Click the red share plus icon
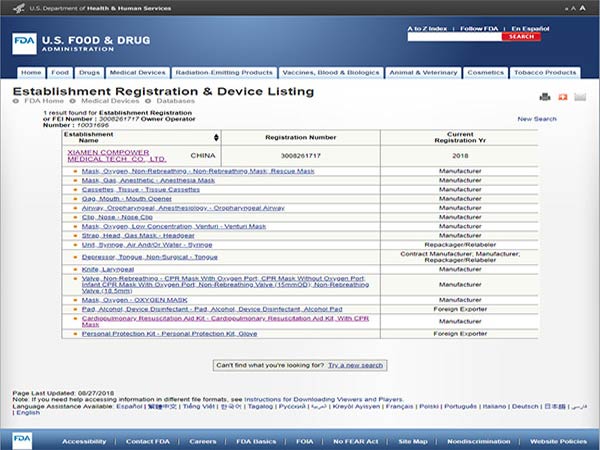 [561, 97]
